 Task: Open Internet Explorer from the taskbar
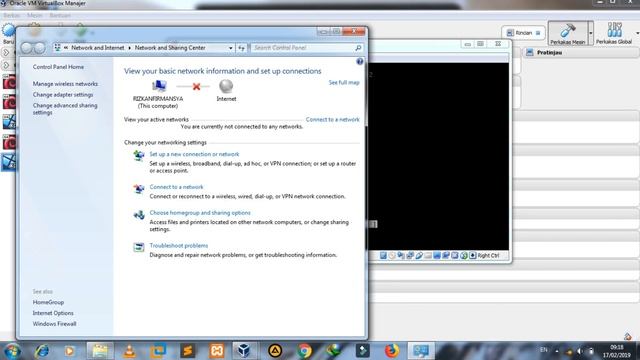point(42,351)
